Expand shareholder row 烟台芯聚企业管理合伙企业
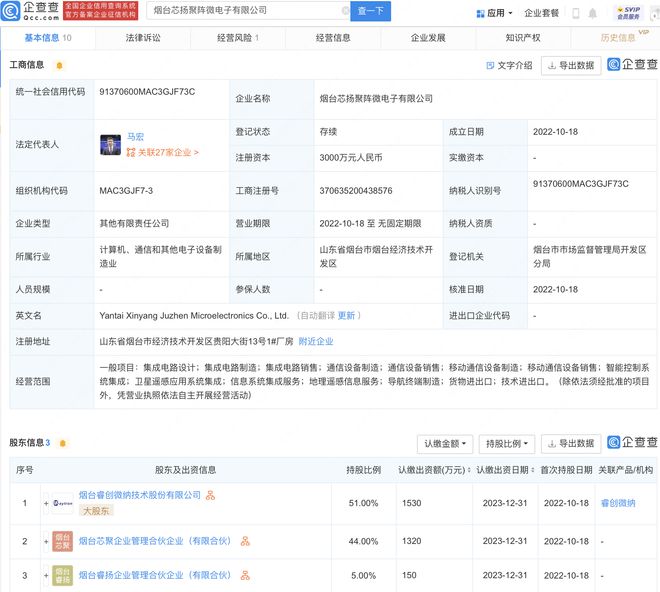This screenshot has width=660, height=592. [46, 541]
